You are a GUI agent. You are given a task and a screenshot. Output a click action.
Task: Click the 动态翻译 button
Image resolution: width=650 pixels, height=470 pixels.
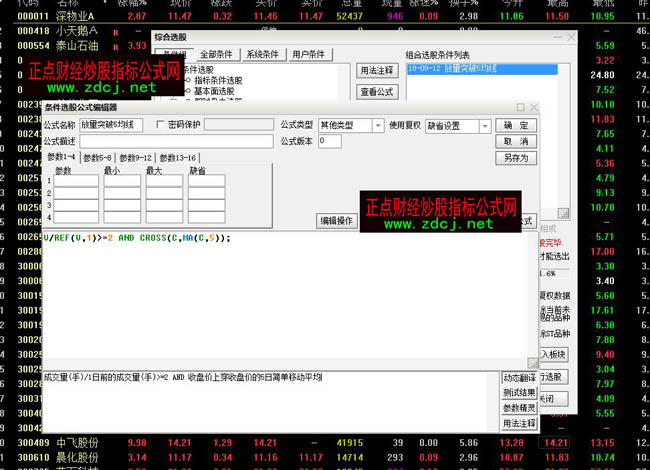coord(517,377)
